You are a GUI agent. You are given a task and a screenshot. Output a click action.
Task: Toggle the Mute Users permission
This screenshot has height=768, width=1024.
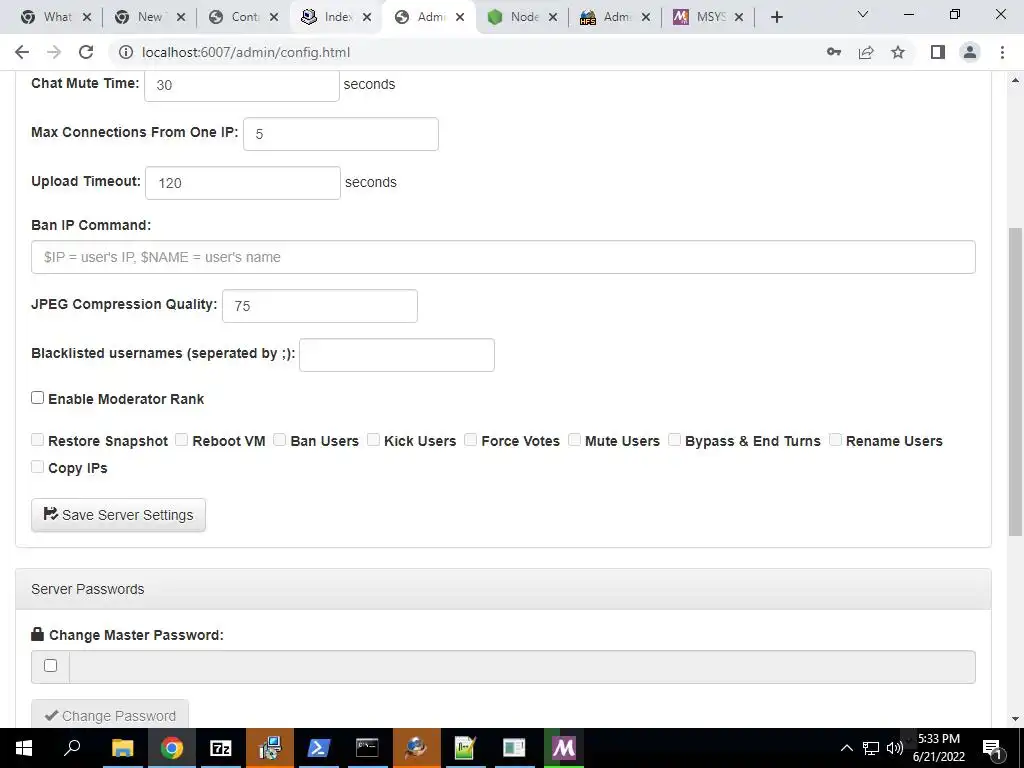pyautogui.click(x=575, y=440)
